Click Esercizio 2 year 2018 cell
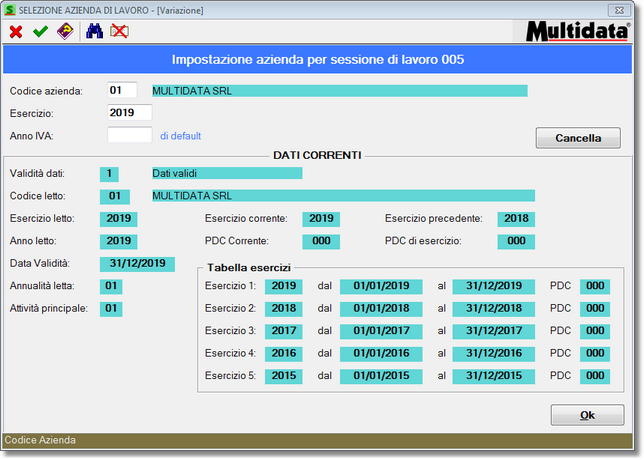This screenshot has width=644, height=460. click(284, 309)
